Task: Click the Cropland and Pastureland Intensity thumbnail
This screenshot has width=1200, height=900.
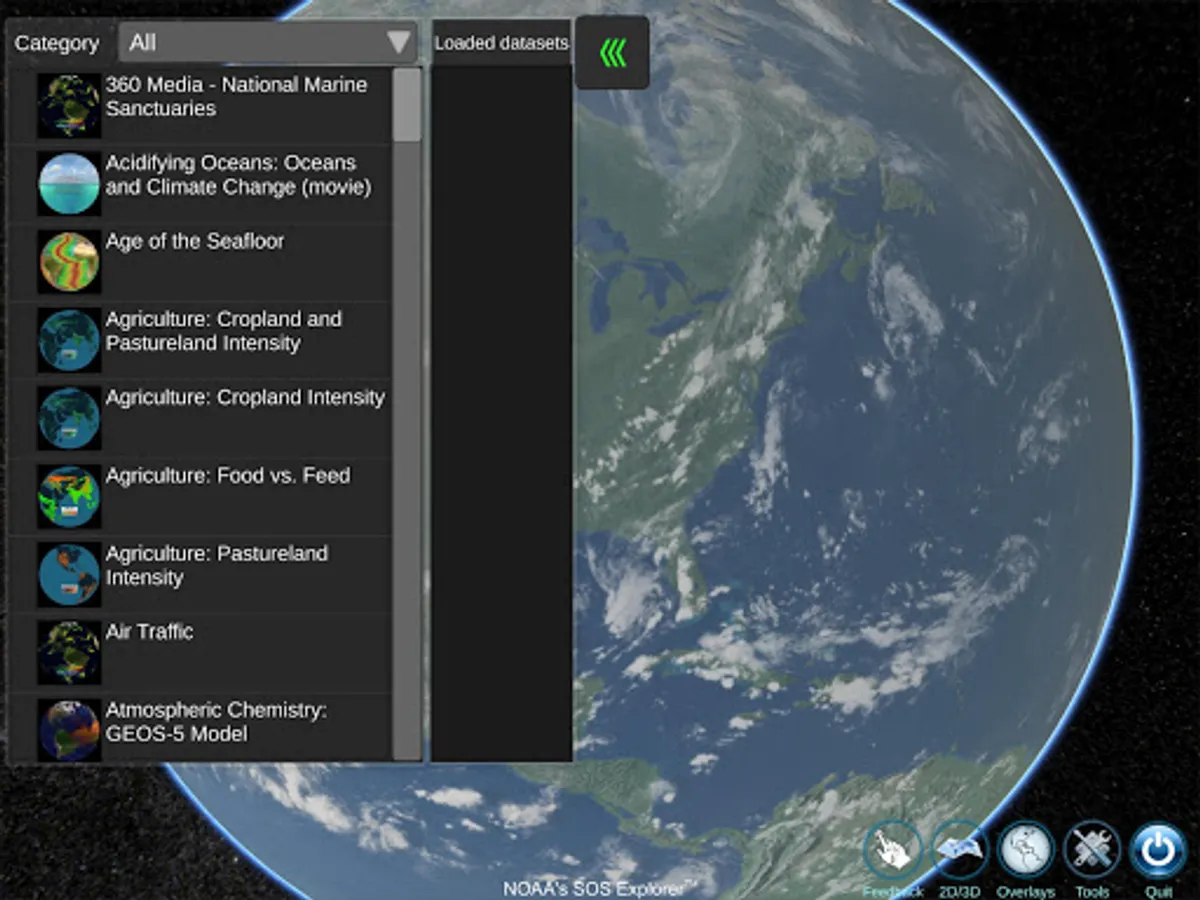Action: pos(69,339)
